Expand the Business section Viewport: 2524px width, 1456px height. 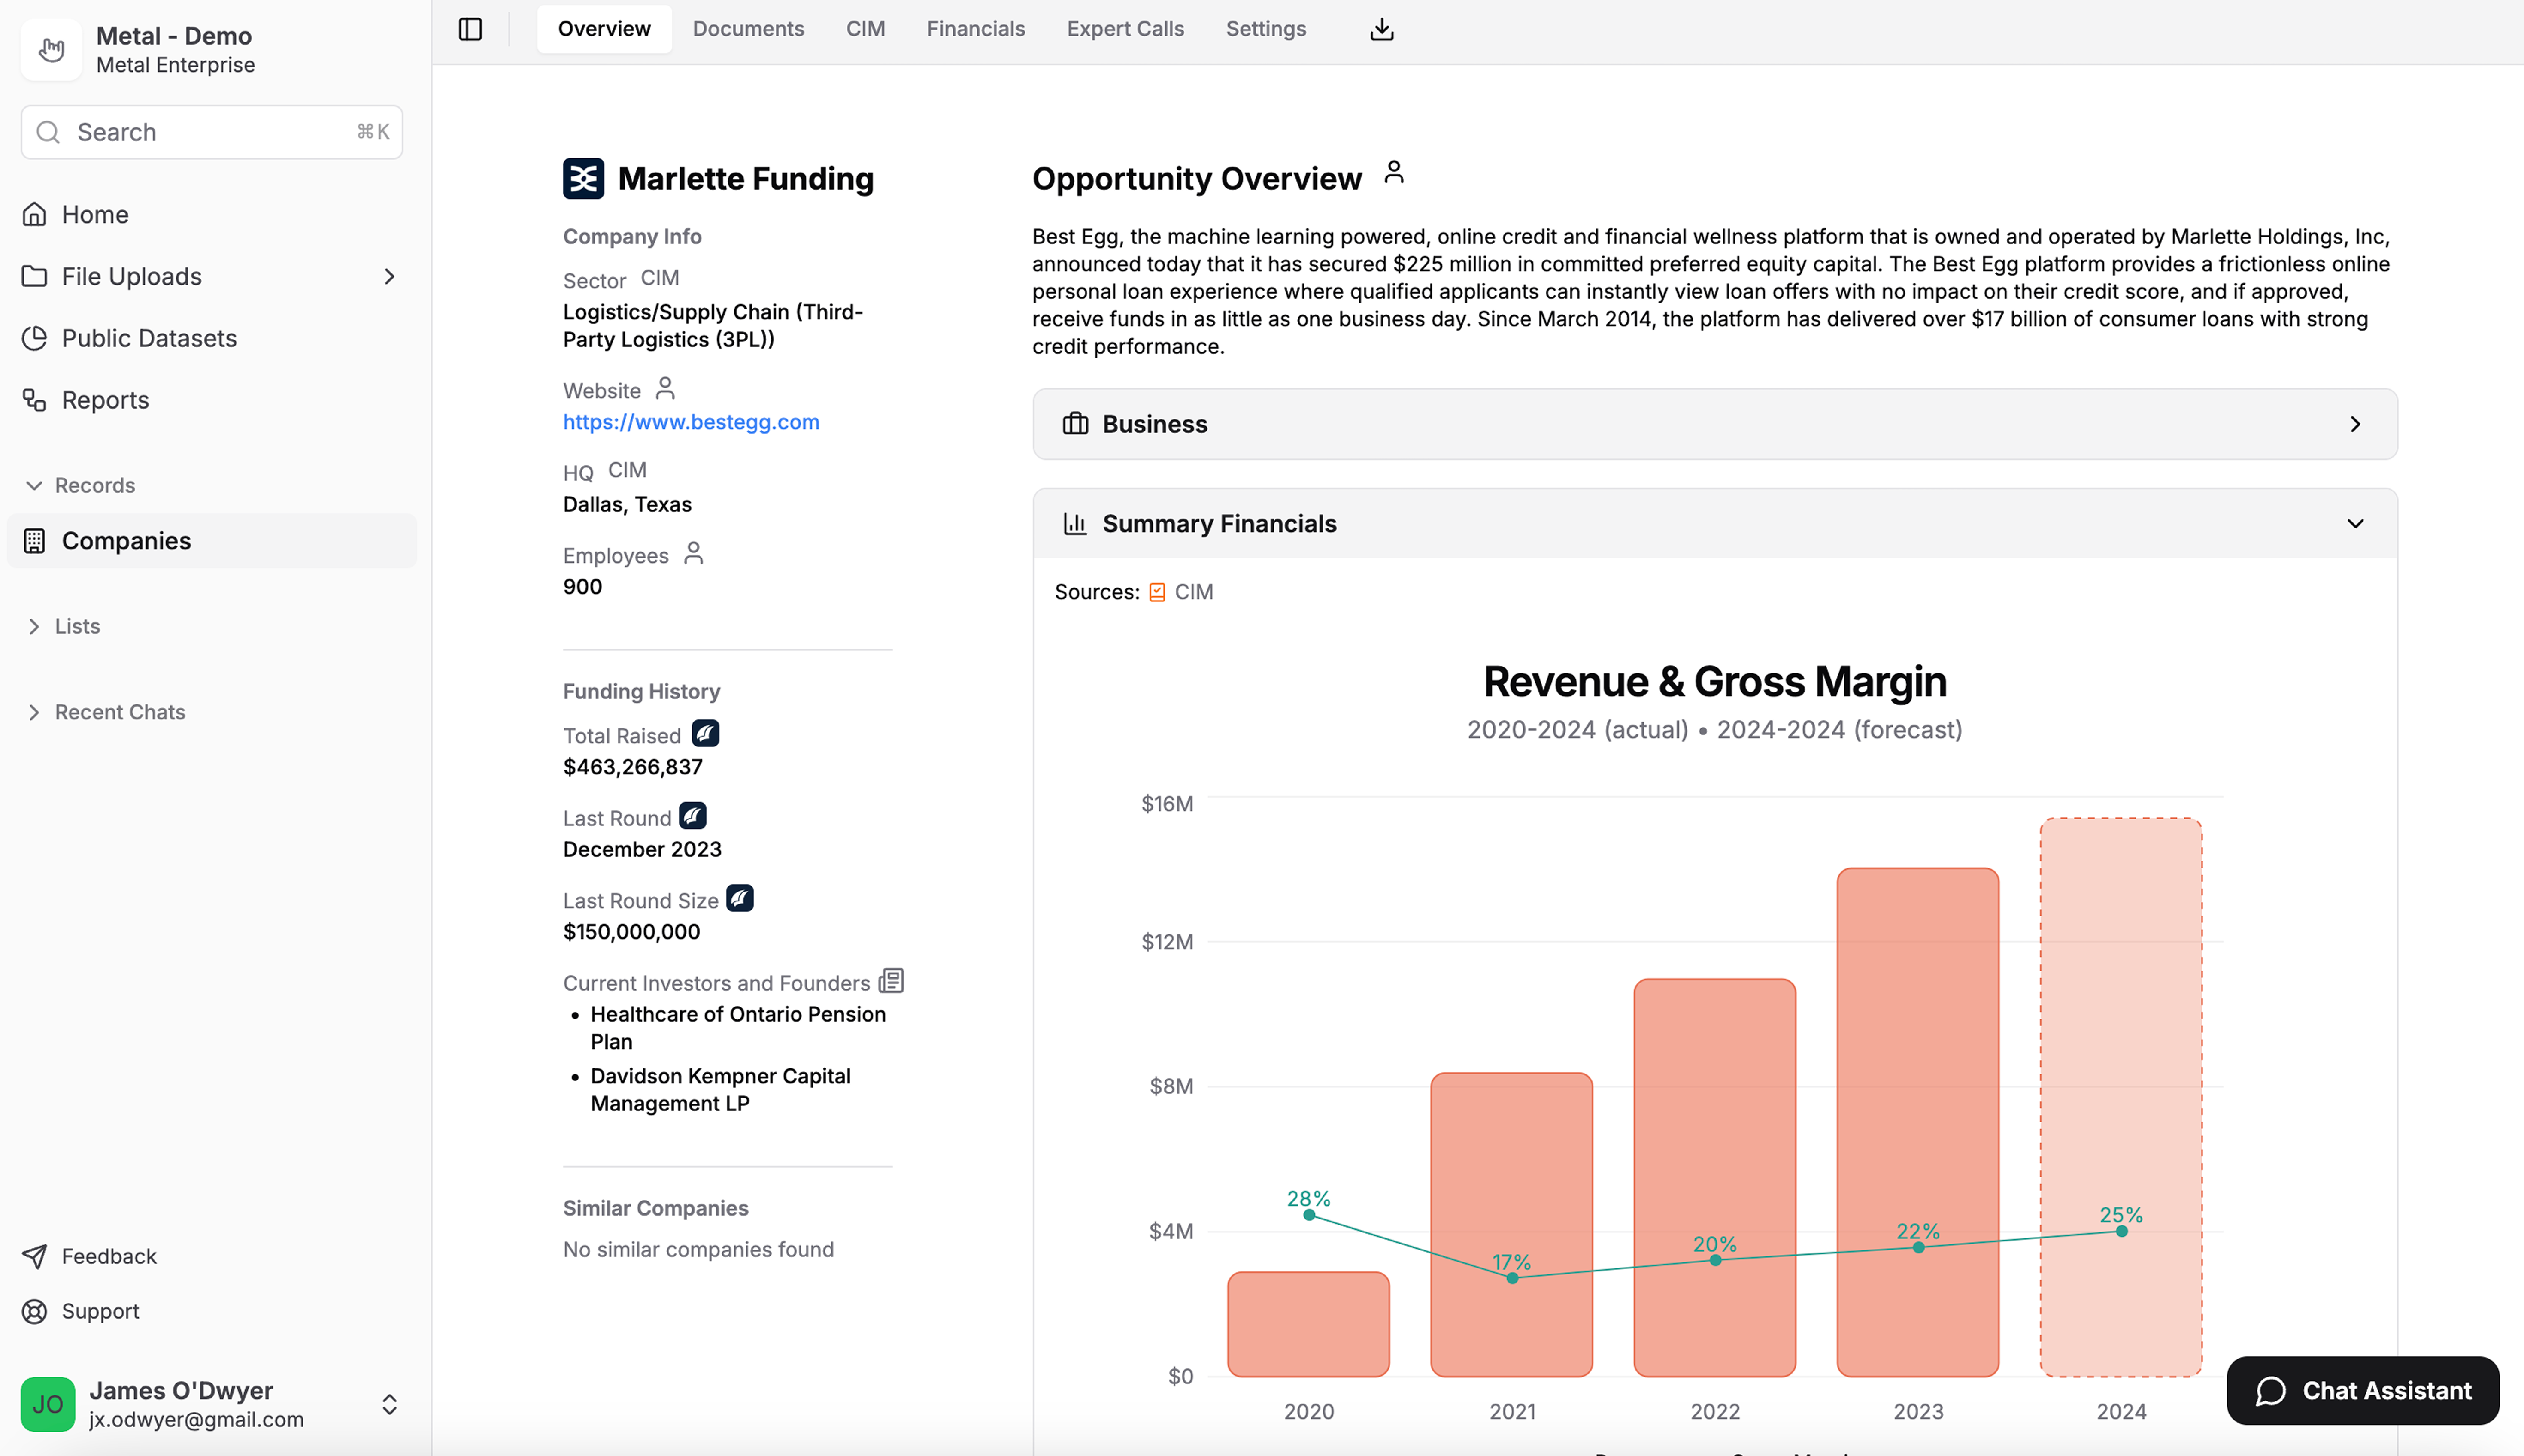[x=2354, y=424]
